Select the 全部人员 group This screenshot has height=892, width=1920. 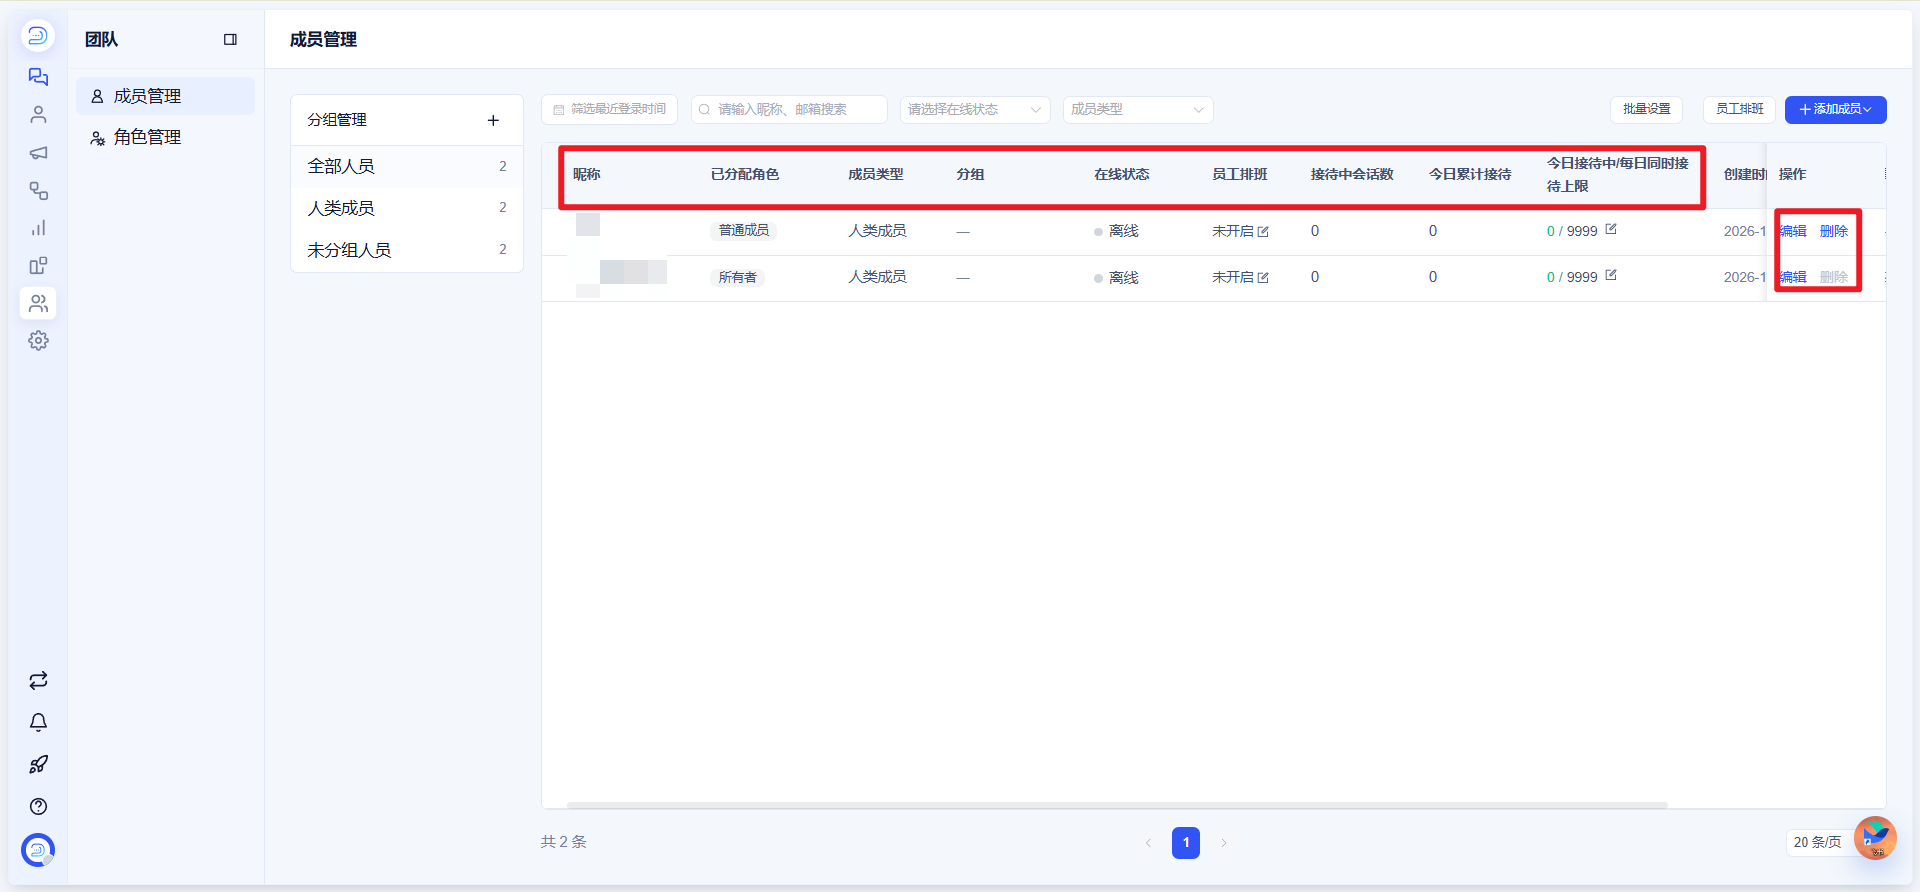pyautogui.click(x=407, y=166)
